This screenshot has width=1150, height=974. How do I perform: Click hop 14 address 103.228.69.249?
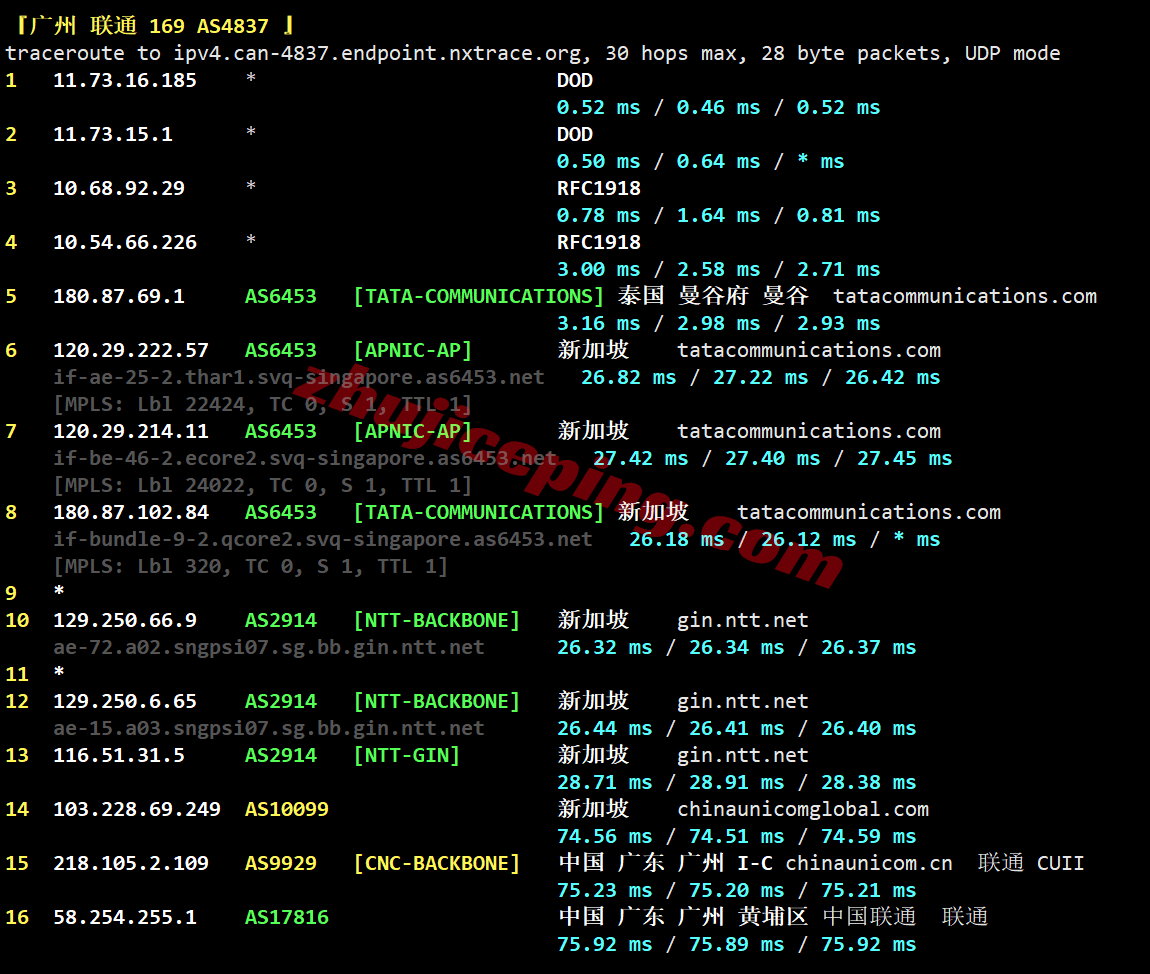coord(136,809)
